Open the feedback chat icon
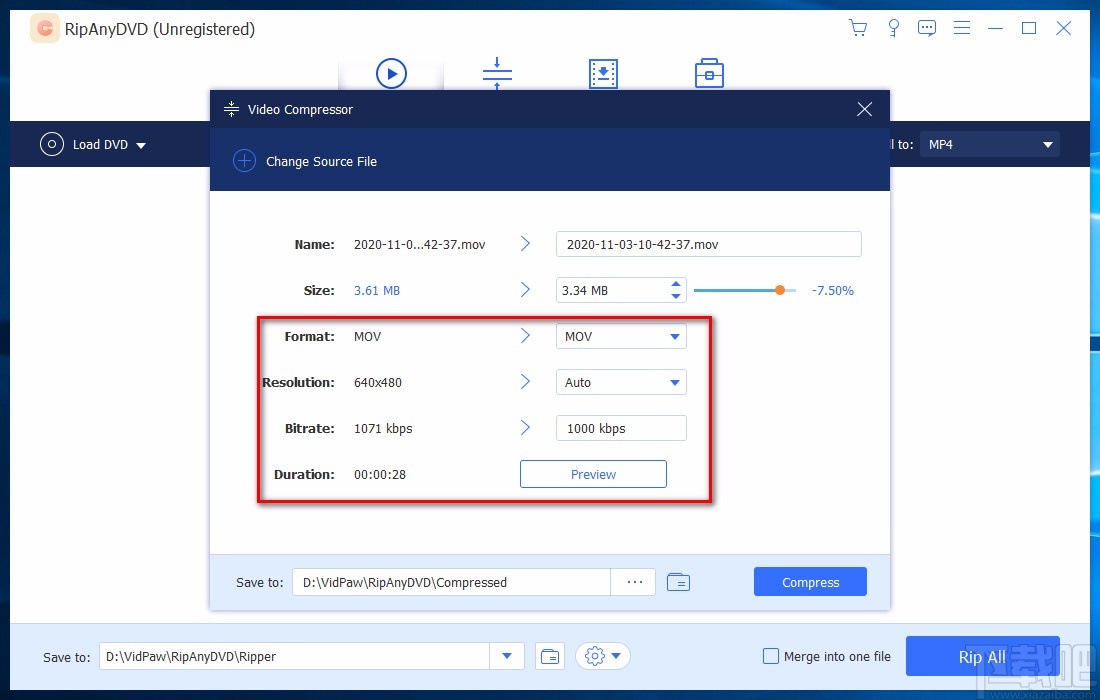Viewport: 1100px width, 700px height. pyautogui.click(x=927, y=28)
